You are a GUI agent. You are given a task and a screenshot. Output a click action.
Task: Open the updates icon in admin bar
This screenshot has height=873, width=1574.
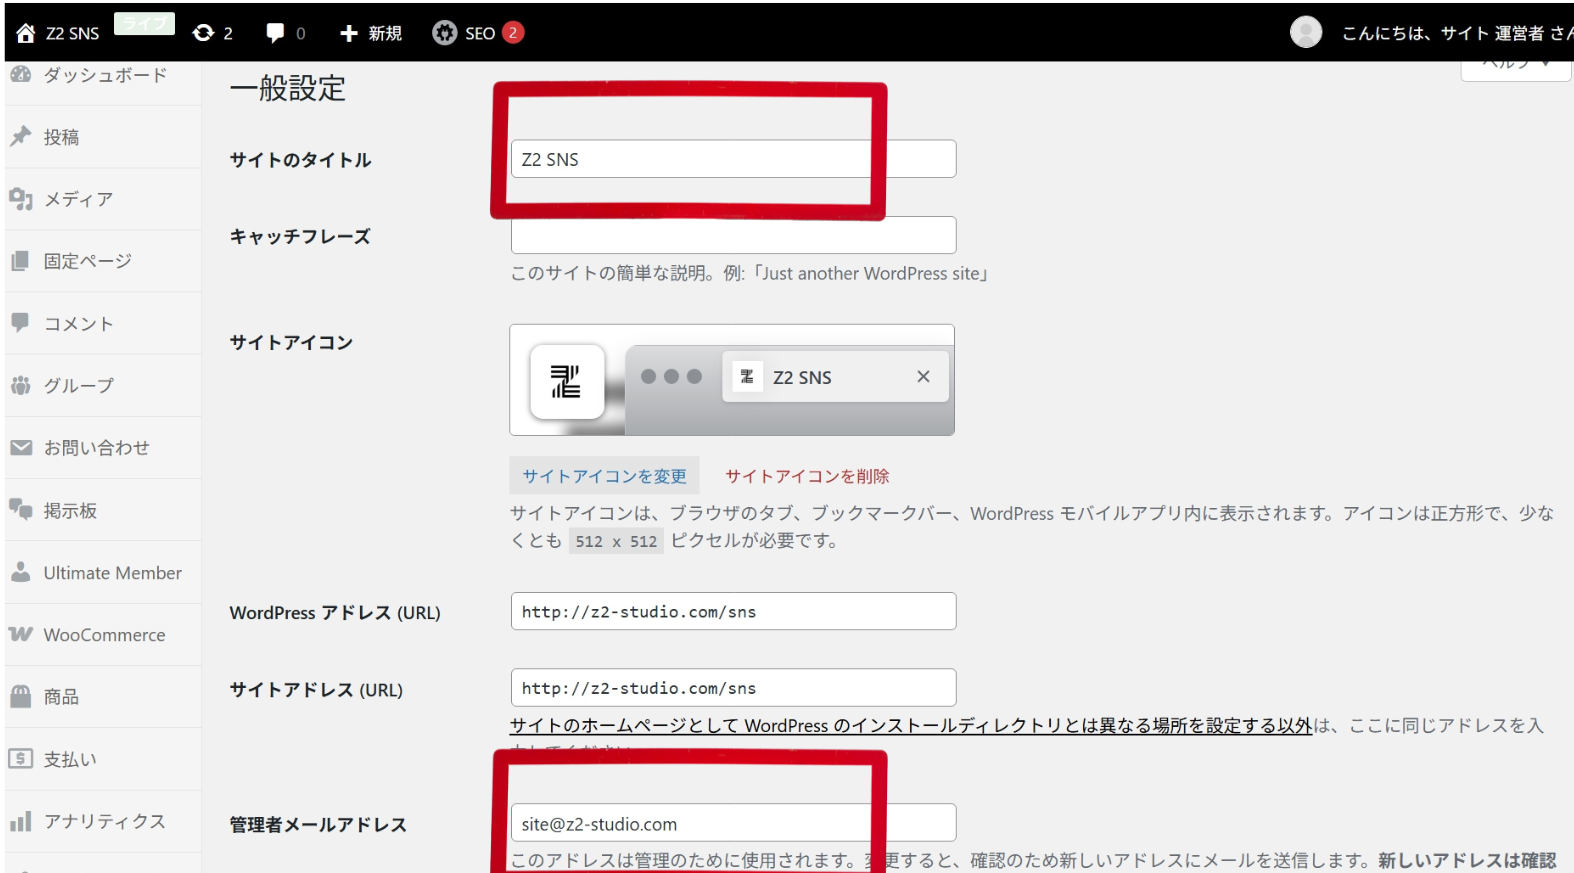(204, 33)
